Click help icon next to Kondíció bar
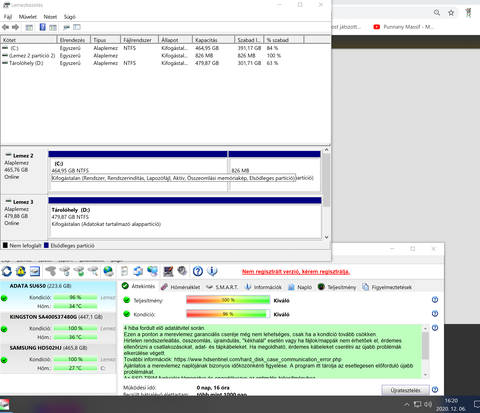This screenshot has height=413, width=480. [435, 314]
